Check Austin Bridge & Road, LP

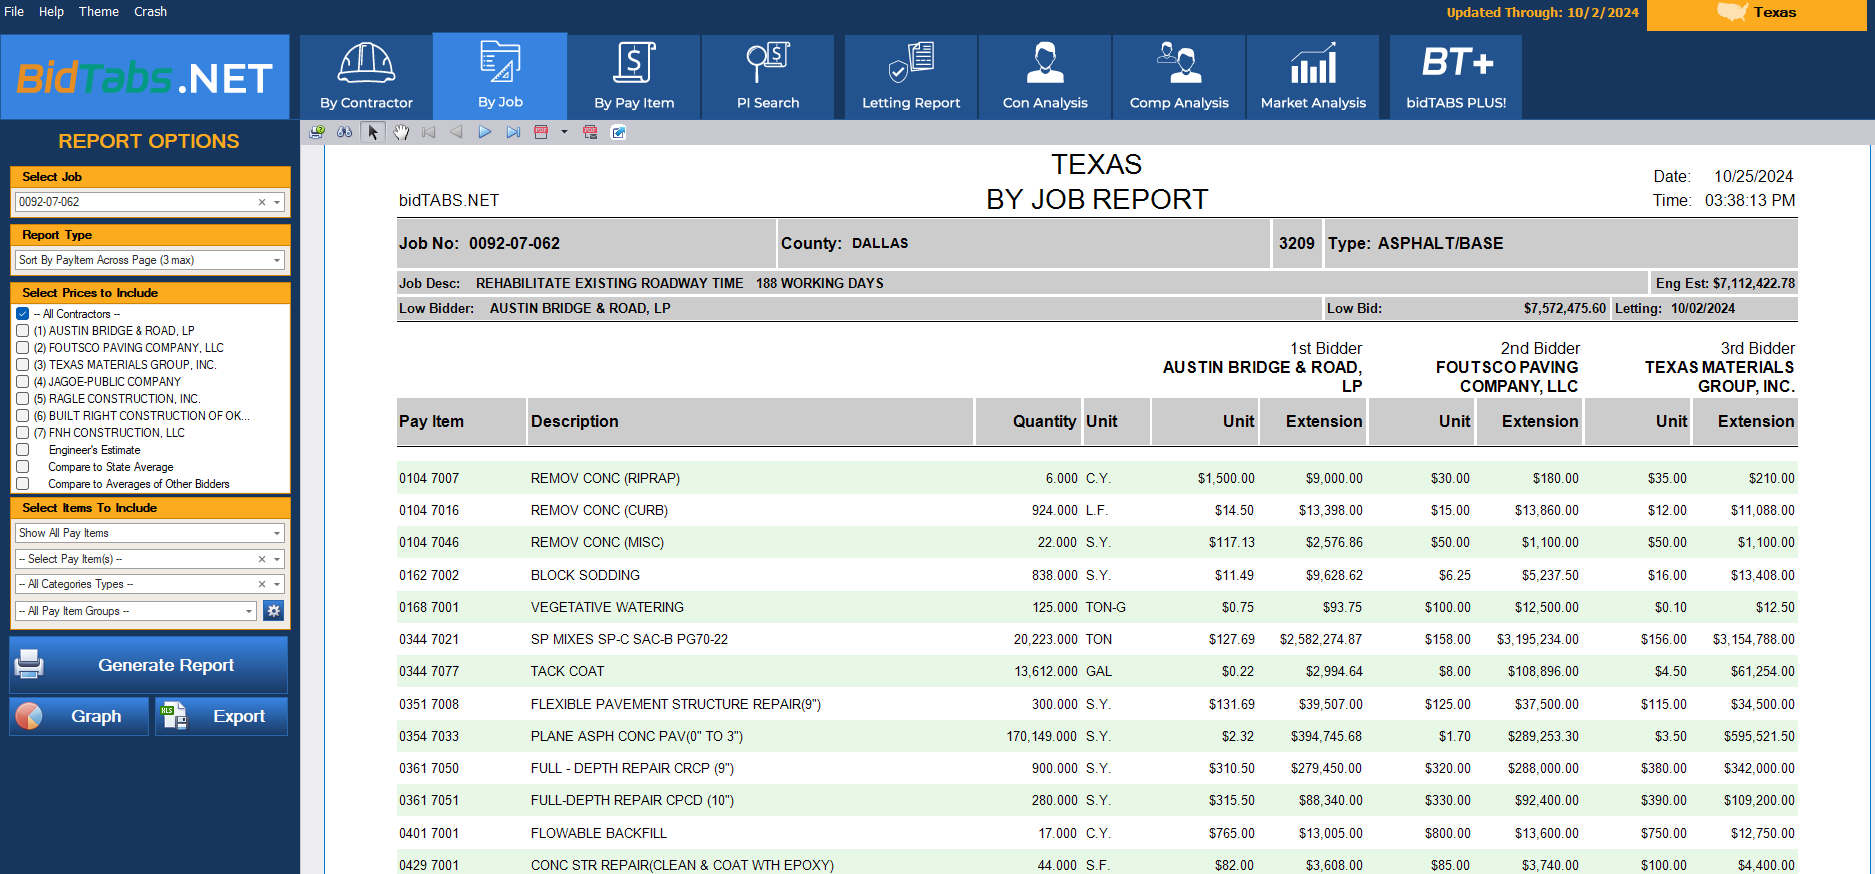pos(22,331)
